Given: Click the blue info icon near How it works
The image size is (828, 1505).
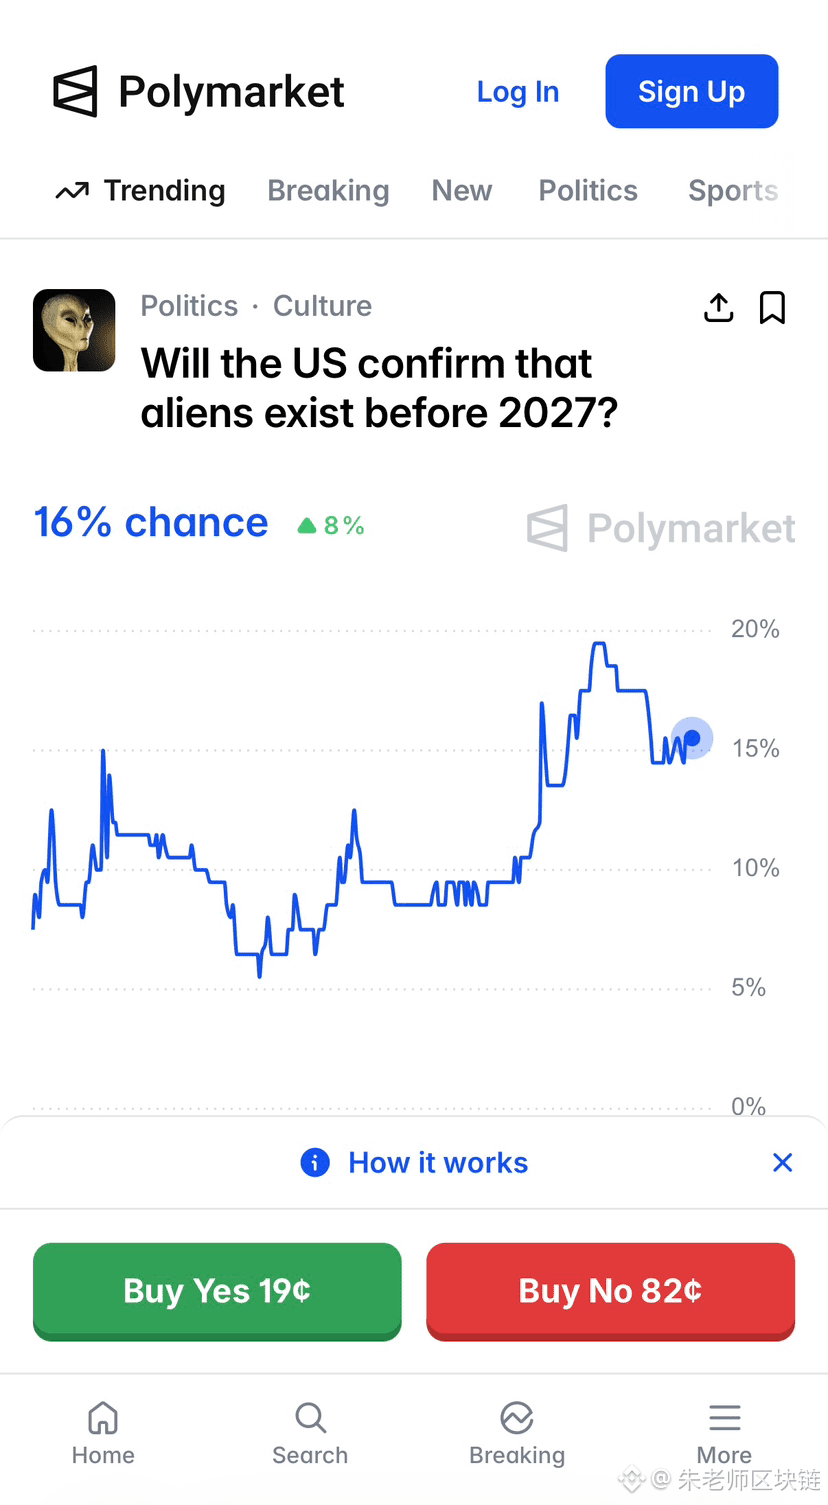Looking at the screenshot, I should click(x=315, y=1162).
